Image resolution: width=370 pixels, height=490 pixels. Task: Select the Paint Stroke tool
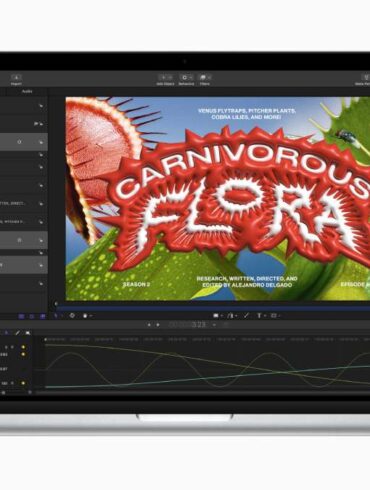pyautogui.click(x=246, y=315)
